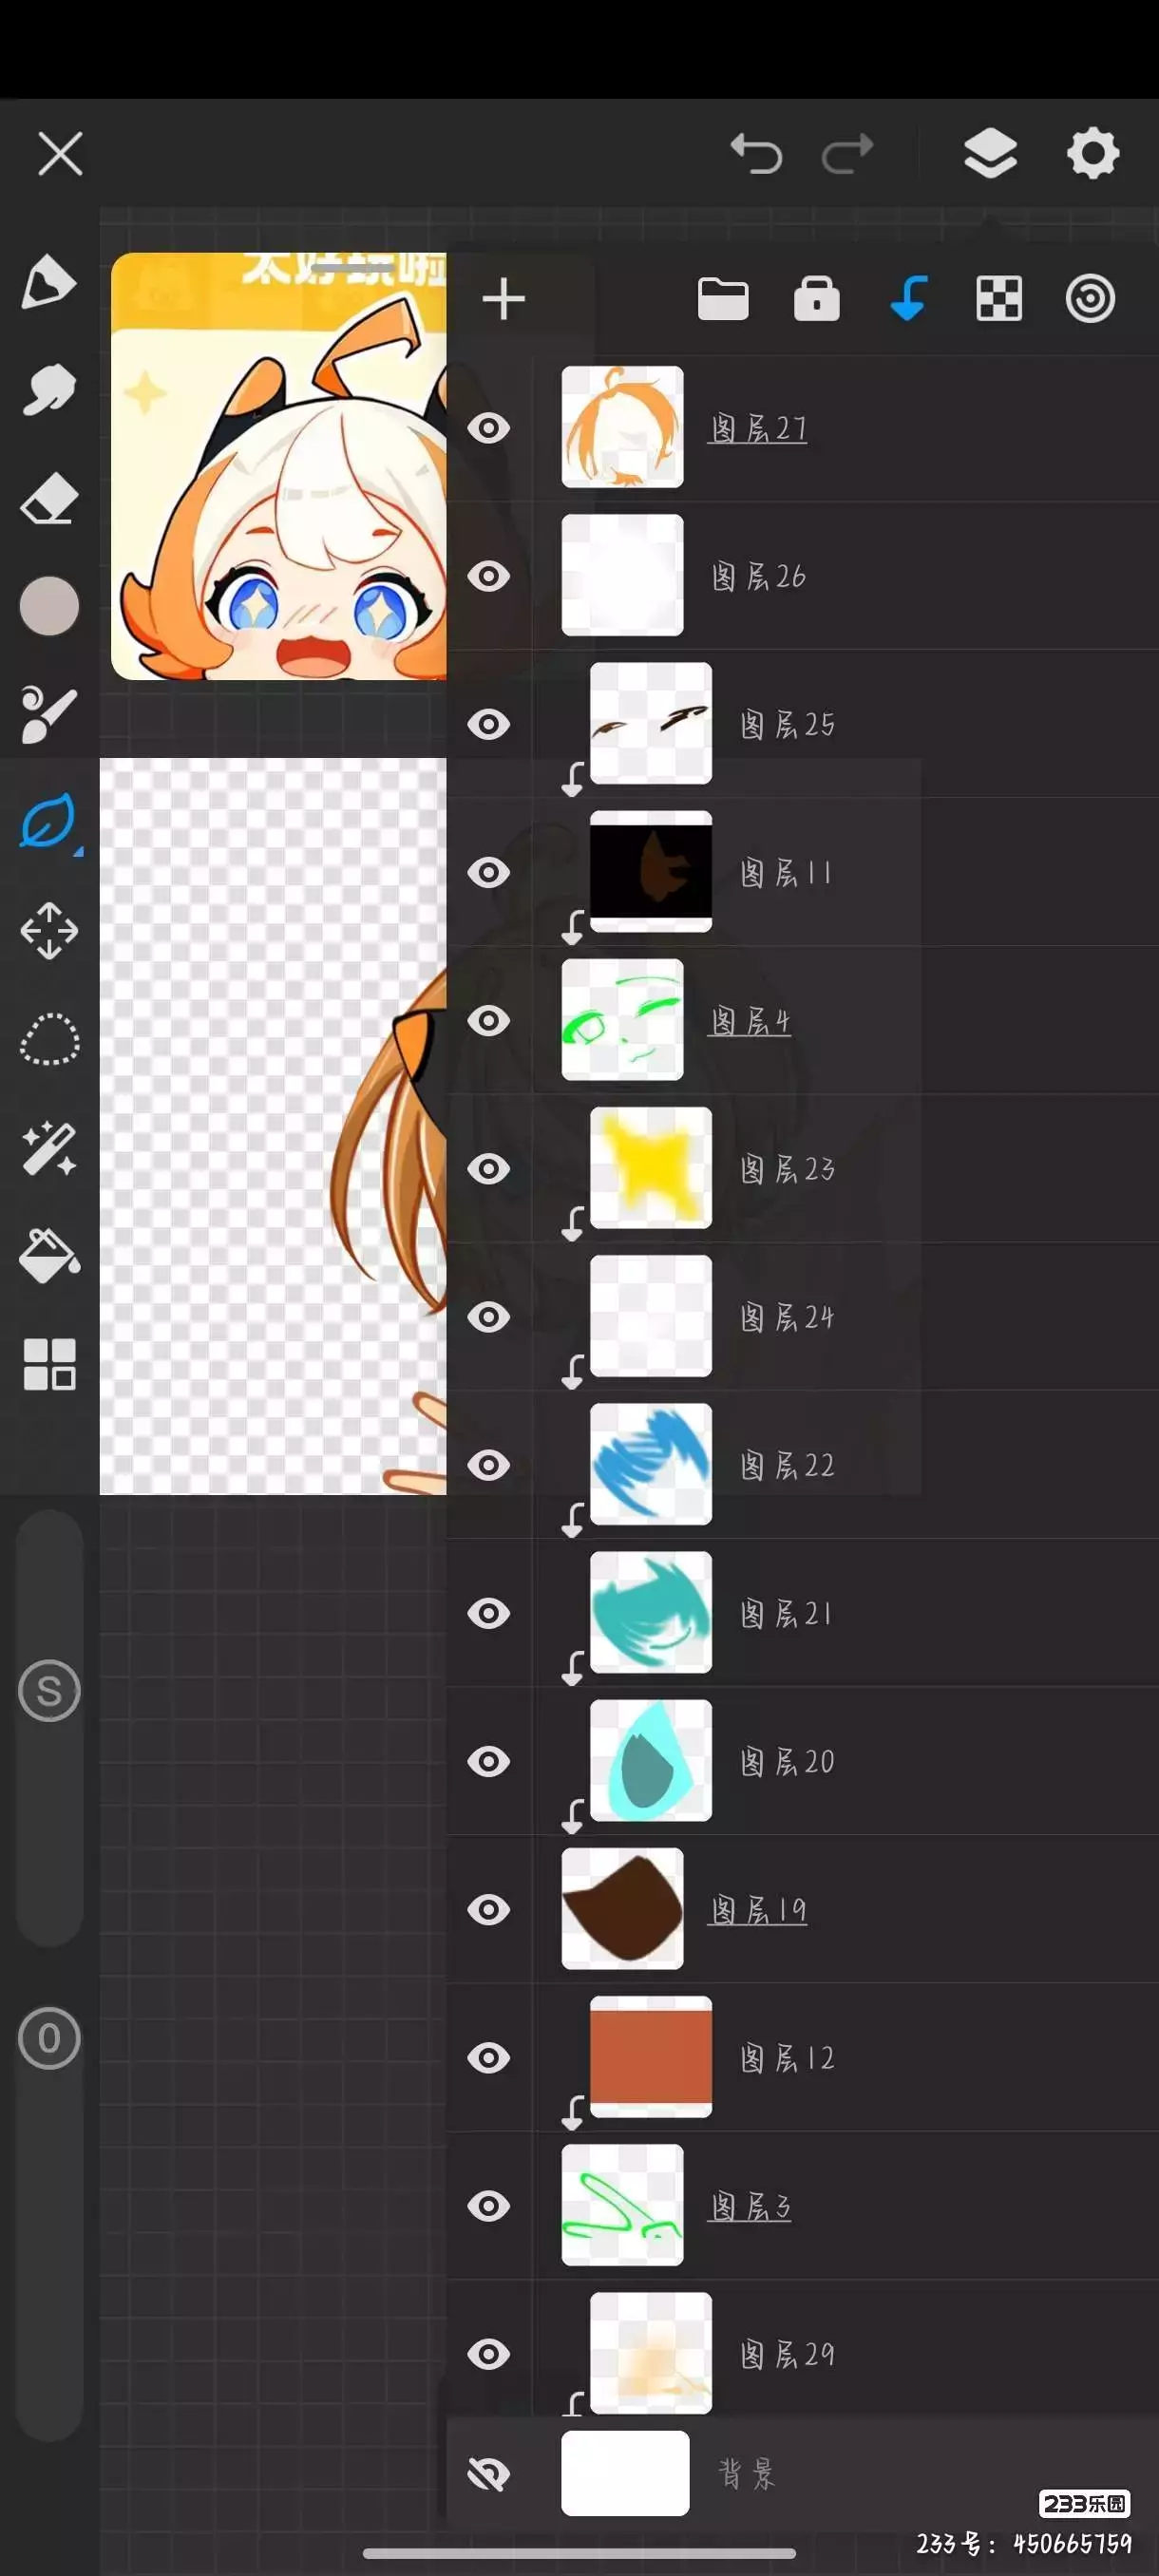Image resolution: width=1159 pixels, height=2576 pixels.
Task: Select the brush with curl tool
Action: coord(48,715)
